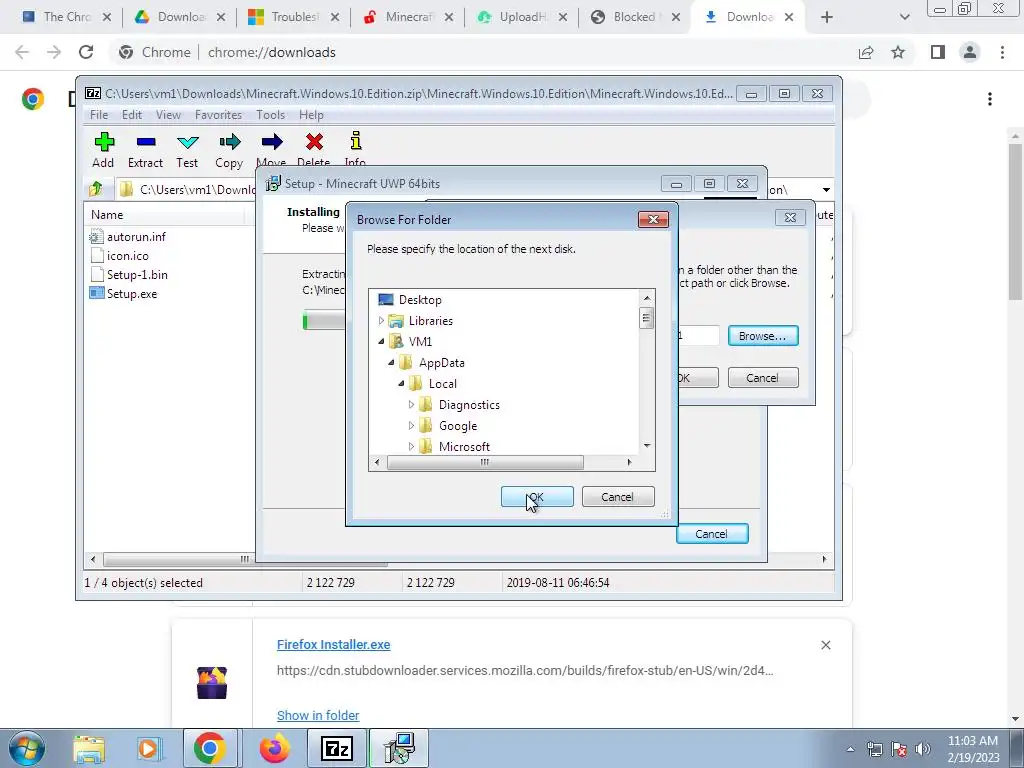Click the folder tree vertical scrollbar thumb
1024x768 pixels.
[646, 318]
